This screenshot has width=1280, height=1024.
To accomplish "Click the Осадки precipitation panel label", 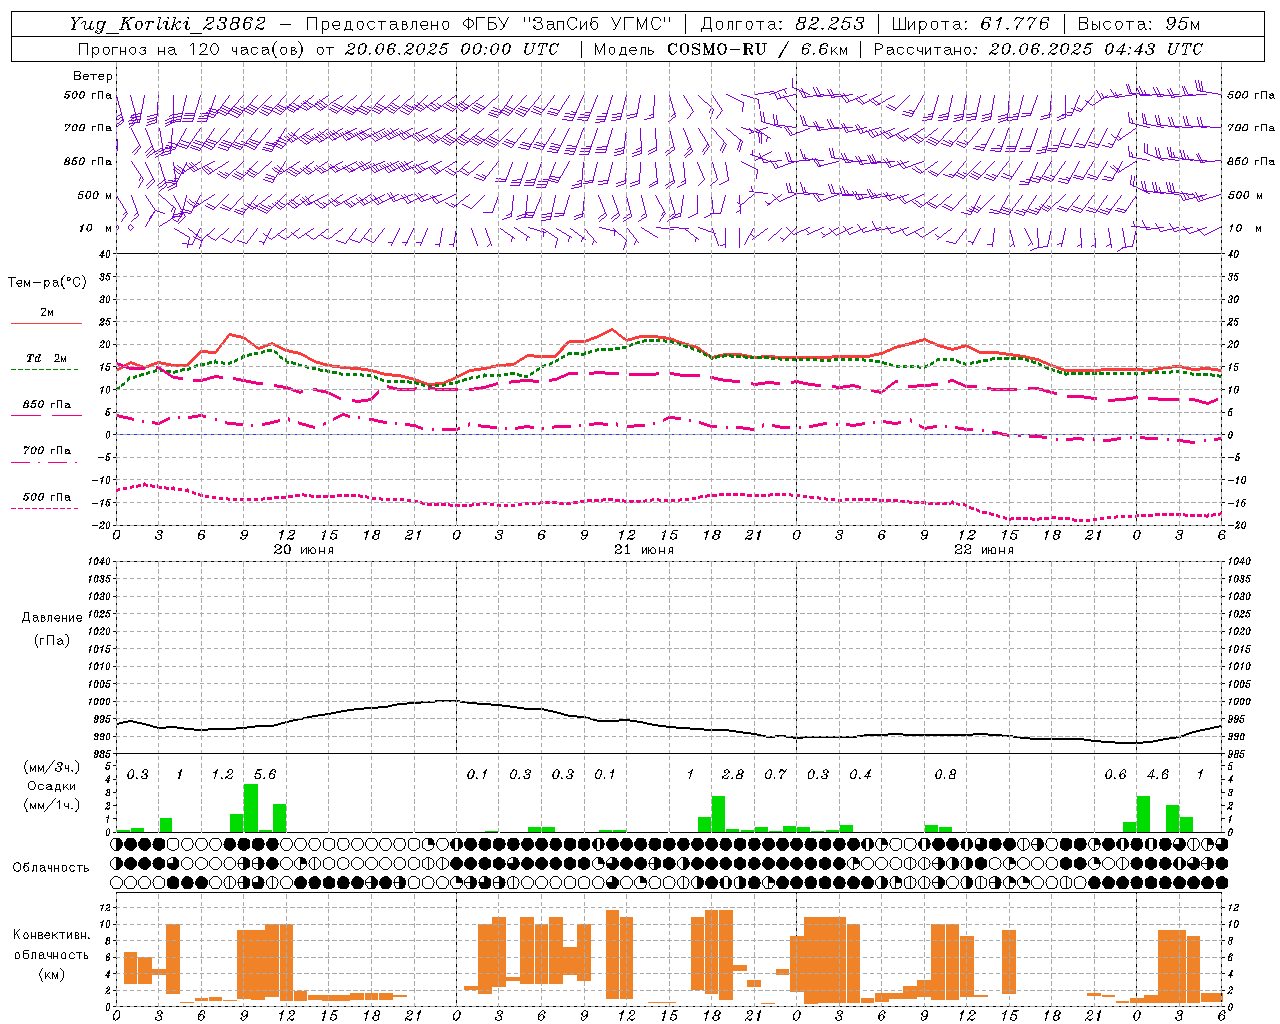I will pyautogui.click(x=50, y=786).
